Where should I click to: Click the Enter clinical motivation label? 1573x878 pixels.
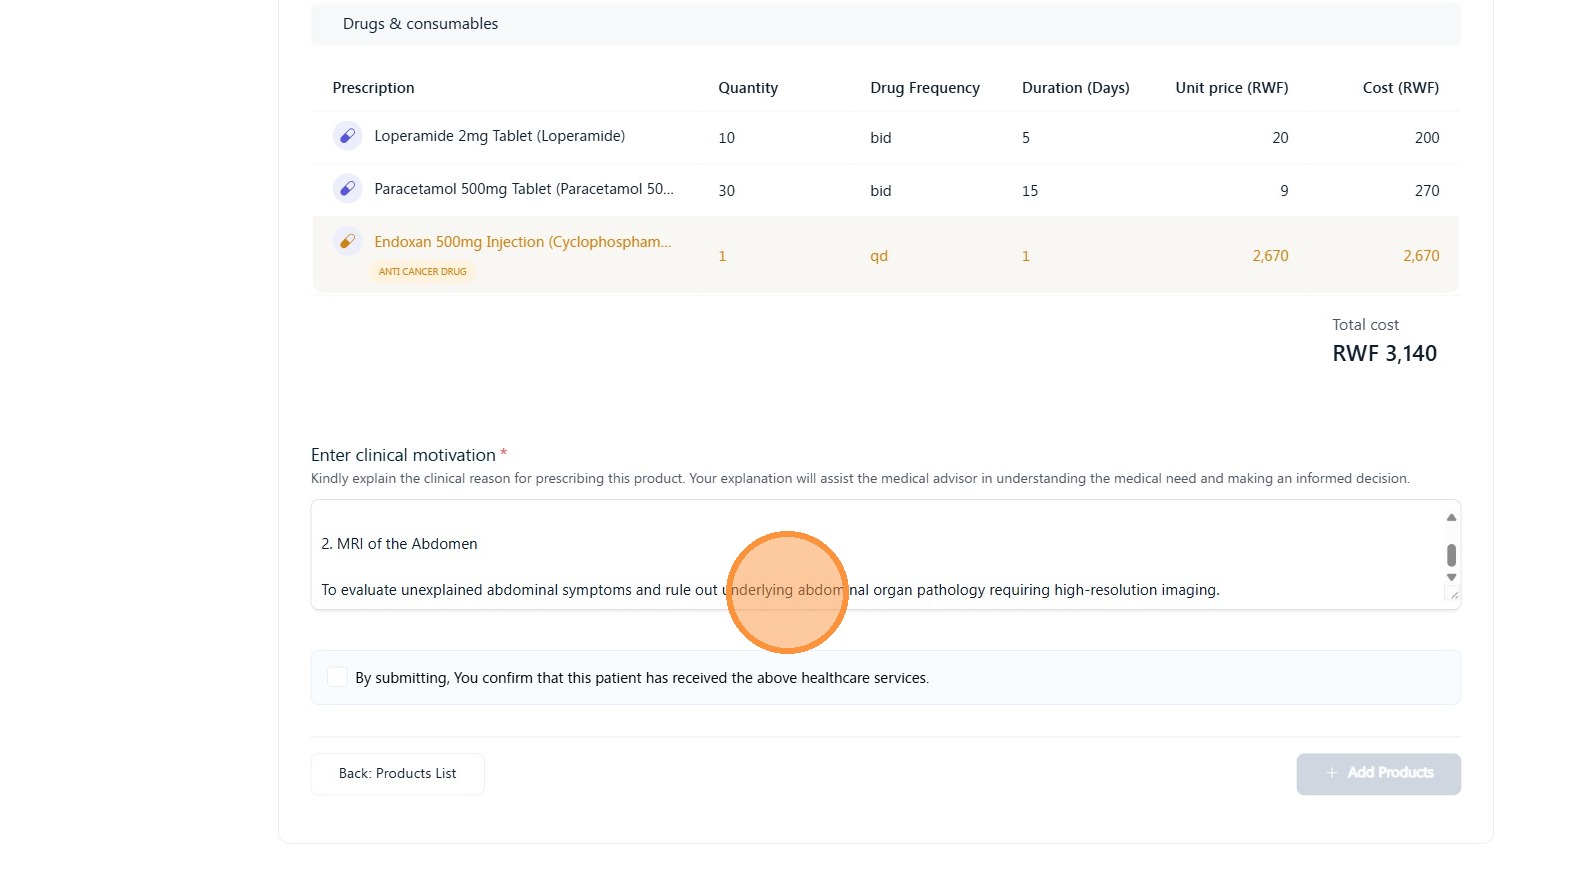403,455
